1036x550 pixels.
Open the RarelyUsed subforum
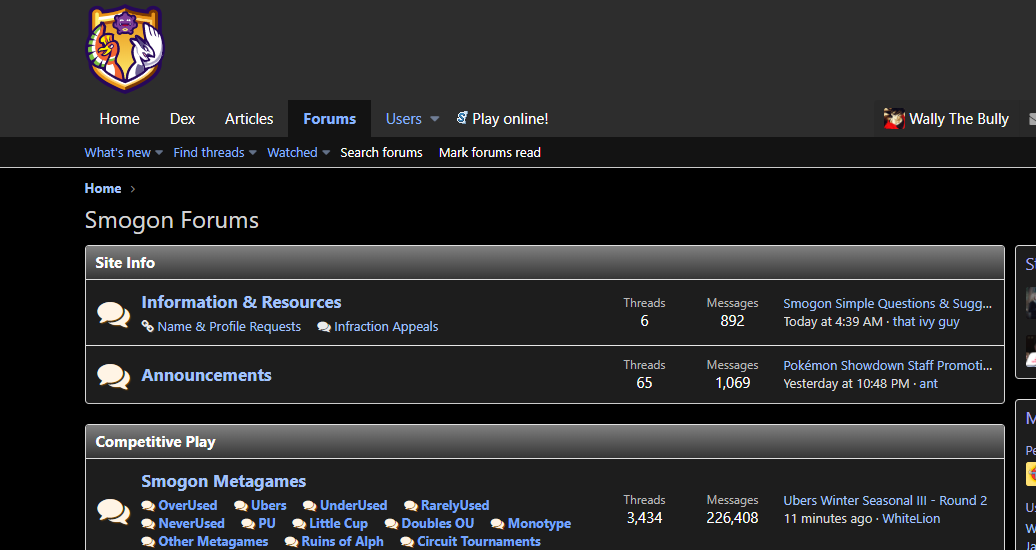pos(455,506)
